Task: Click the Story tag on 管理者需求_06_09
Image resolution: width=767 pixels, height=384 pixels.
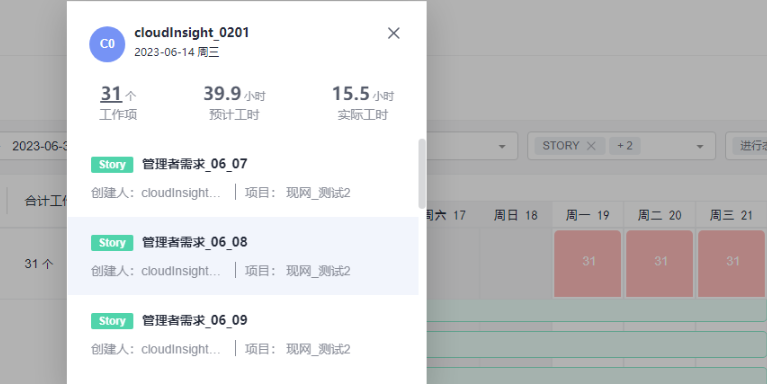Action: pyautogui.click(x=112, y=321)
